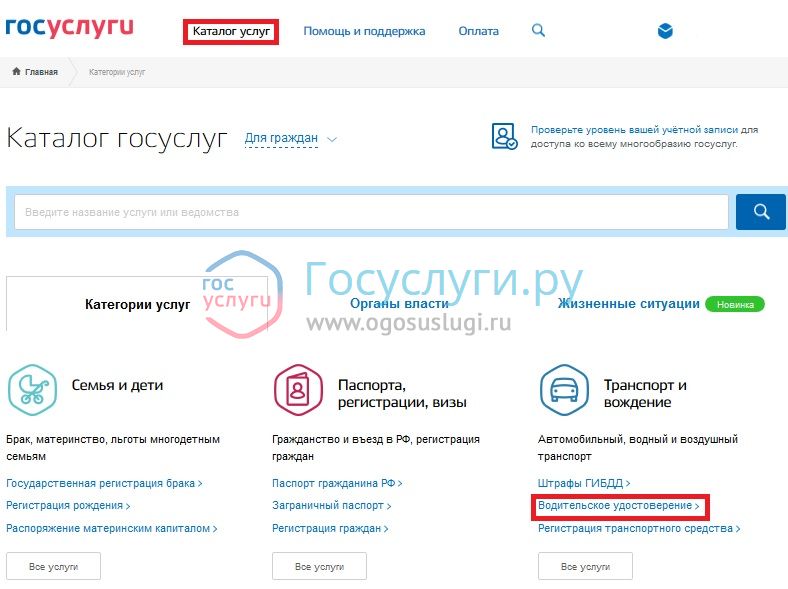Expand the Для граждан dropdown
Image resolution: width=788 pixels, height=589 pixels.
click(x=281, y=138)
